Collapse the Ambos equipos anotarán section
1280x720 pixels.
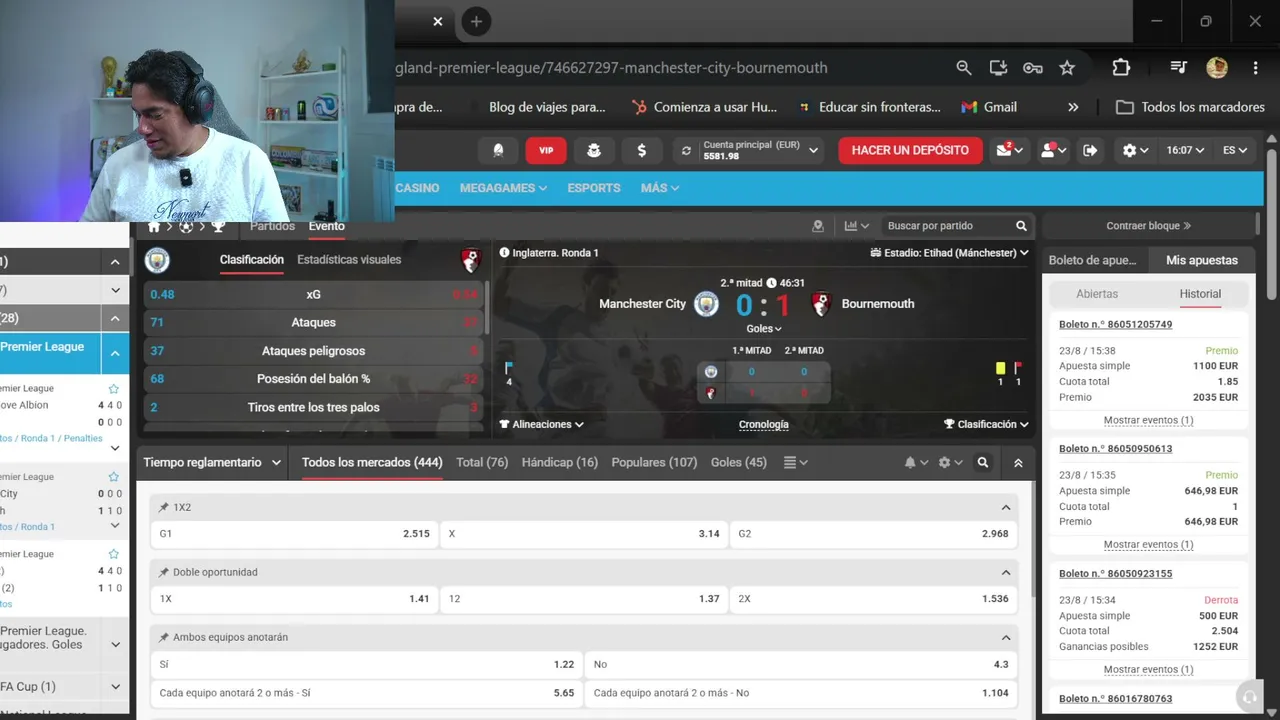click(1006, 638)
